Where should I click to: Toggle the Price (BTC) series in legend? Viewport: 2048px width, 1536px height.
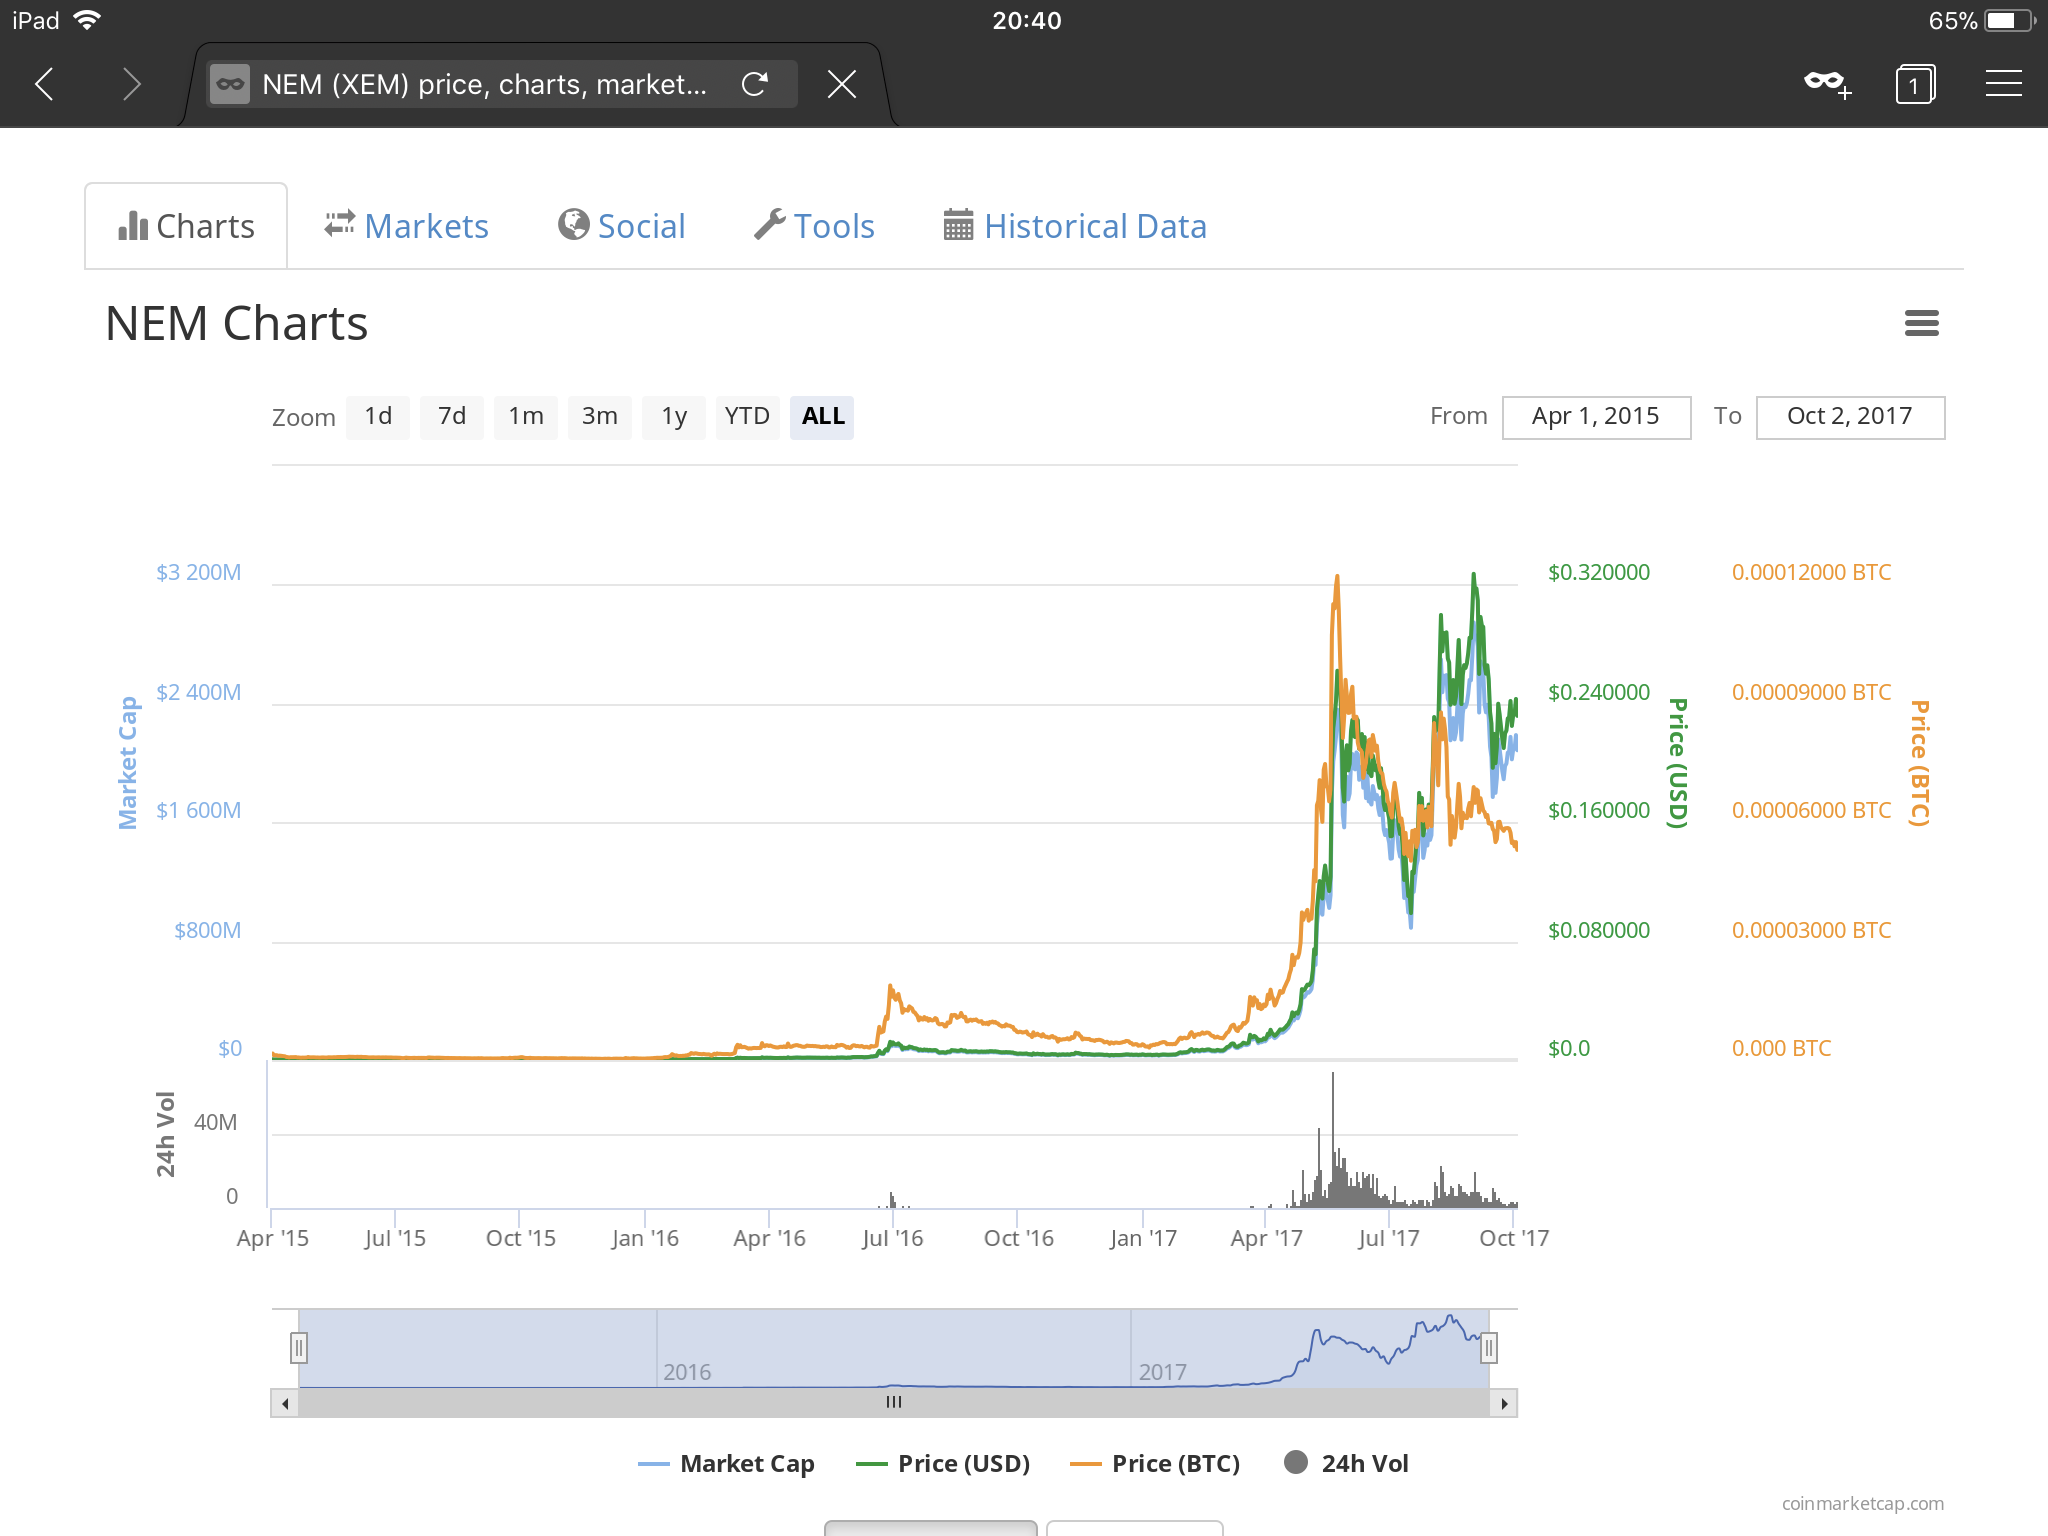1155,1464
